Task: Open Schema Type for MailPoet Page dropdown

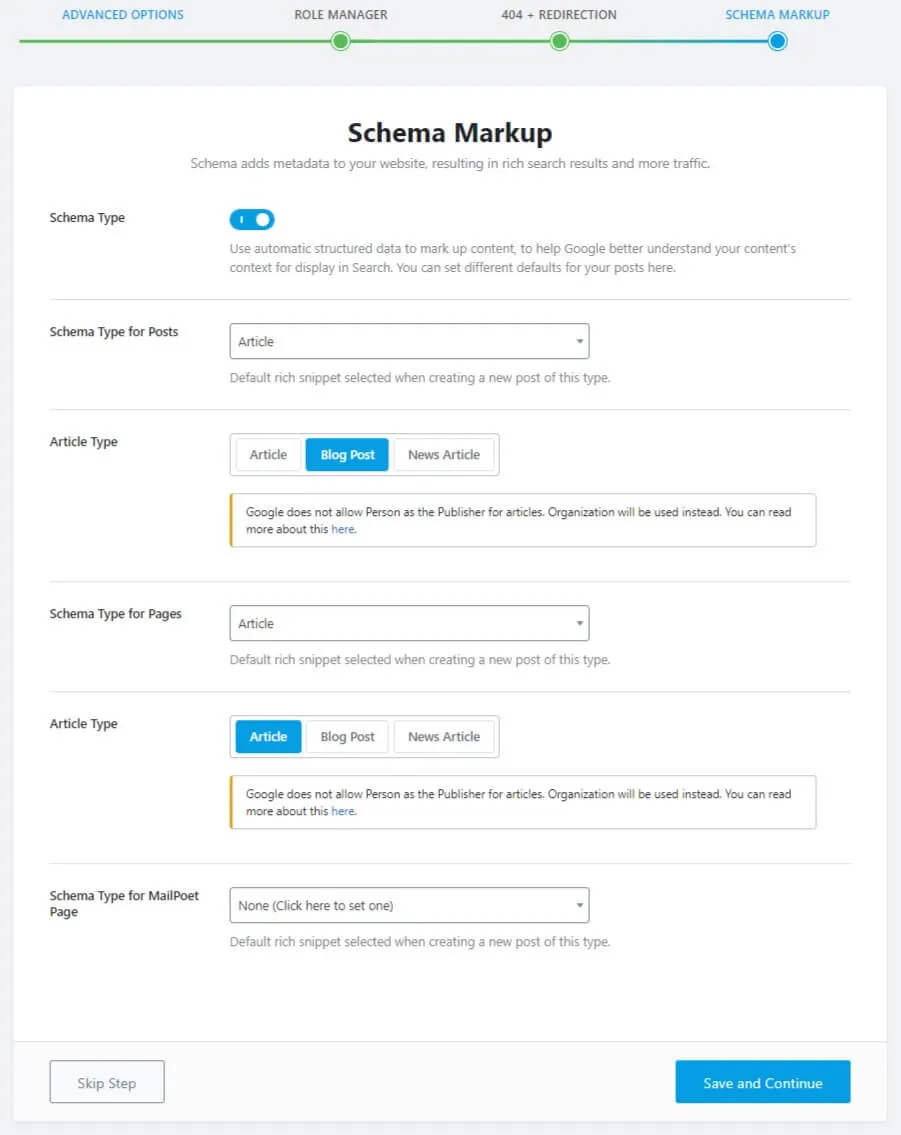Action: [409, 905]
